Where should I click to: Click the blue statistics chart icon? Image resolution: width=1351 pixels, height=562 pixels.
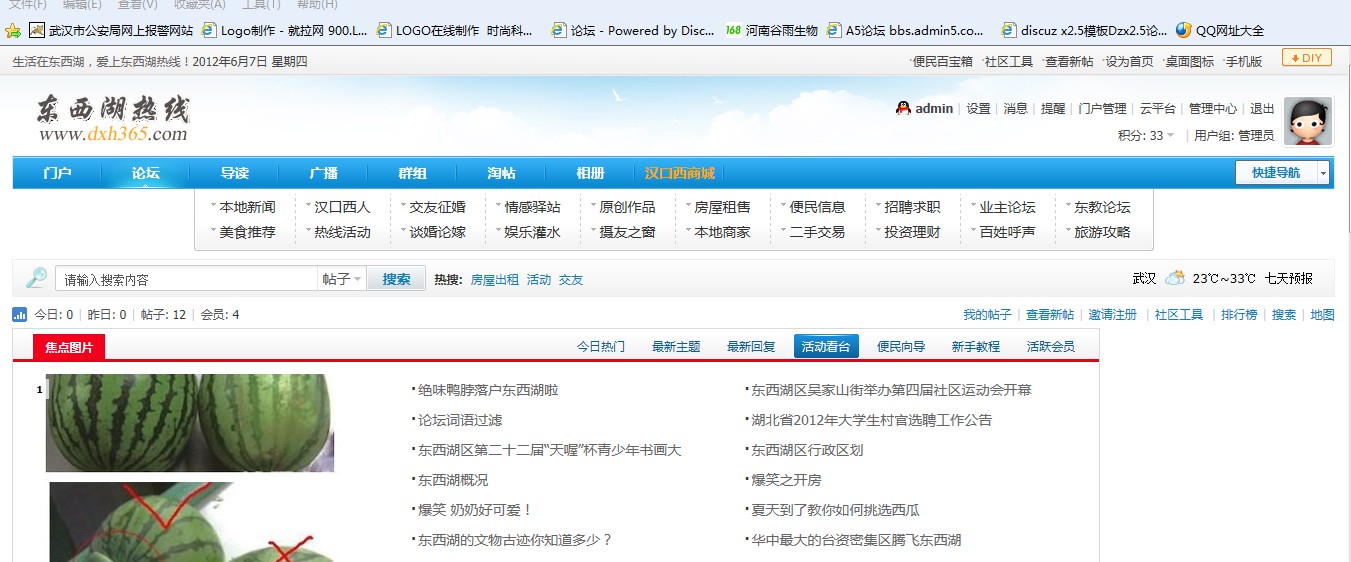point(20,315)
